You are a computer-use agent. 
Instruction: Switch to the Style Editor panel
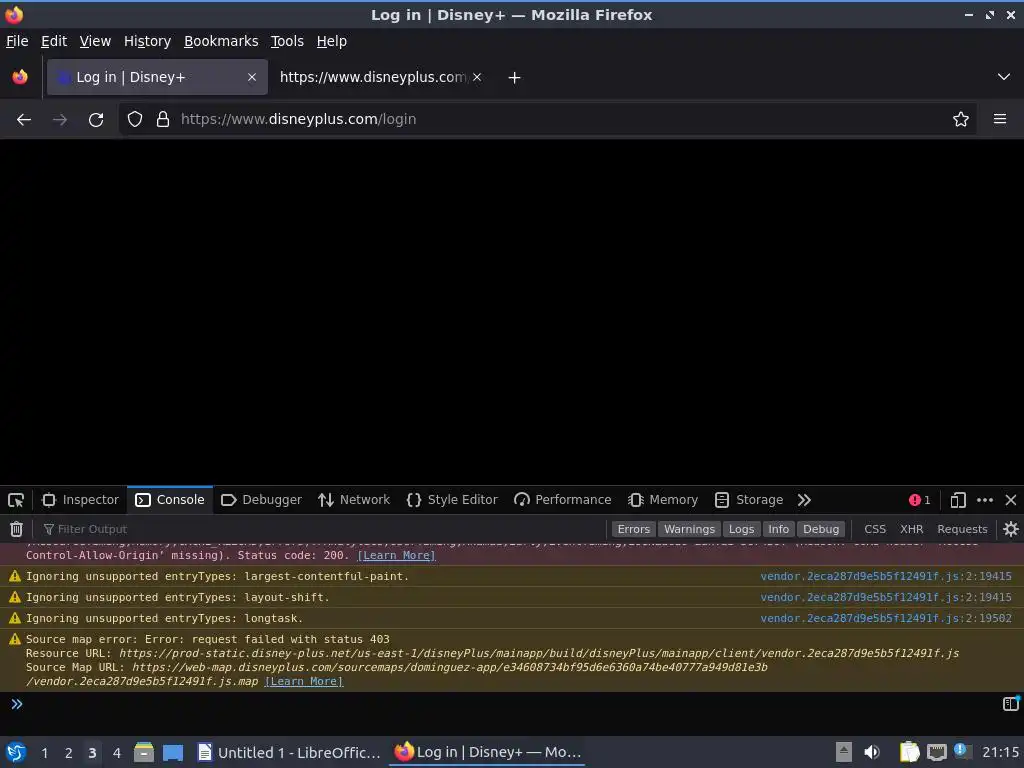tap(452, 500)
